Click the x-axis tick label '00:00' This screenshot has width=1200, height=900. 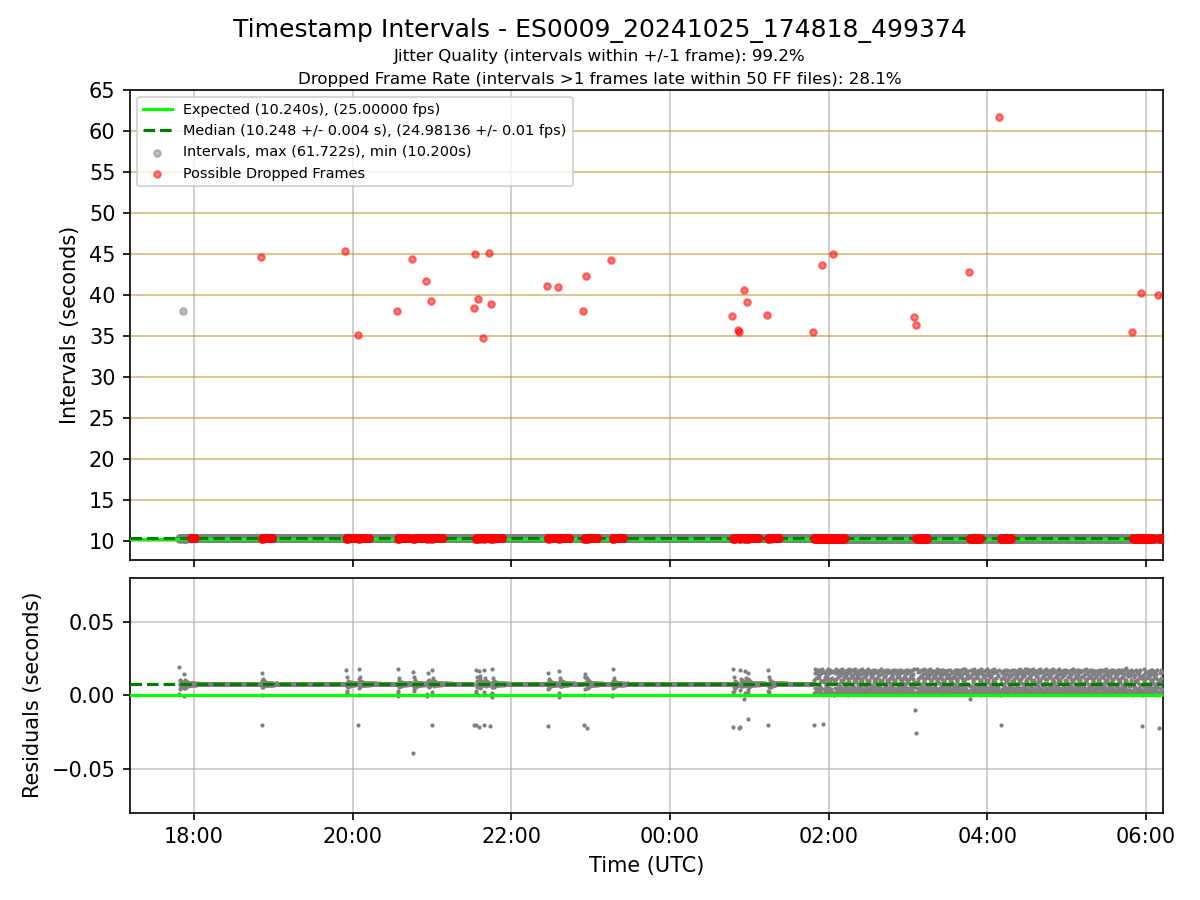(670, 834)
